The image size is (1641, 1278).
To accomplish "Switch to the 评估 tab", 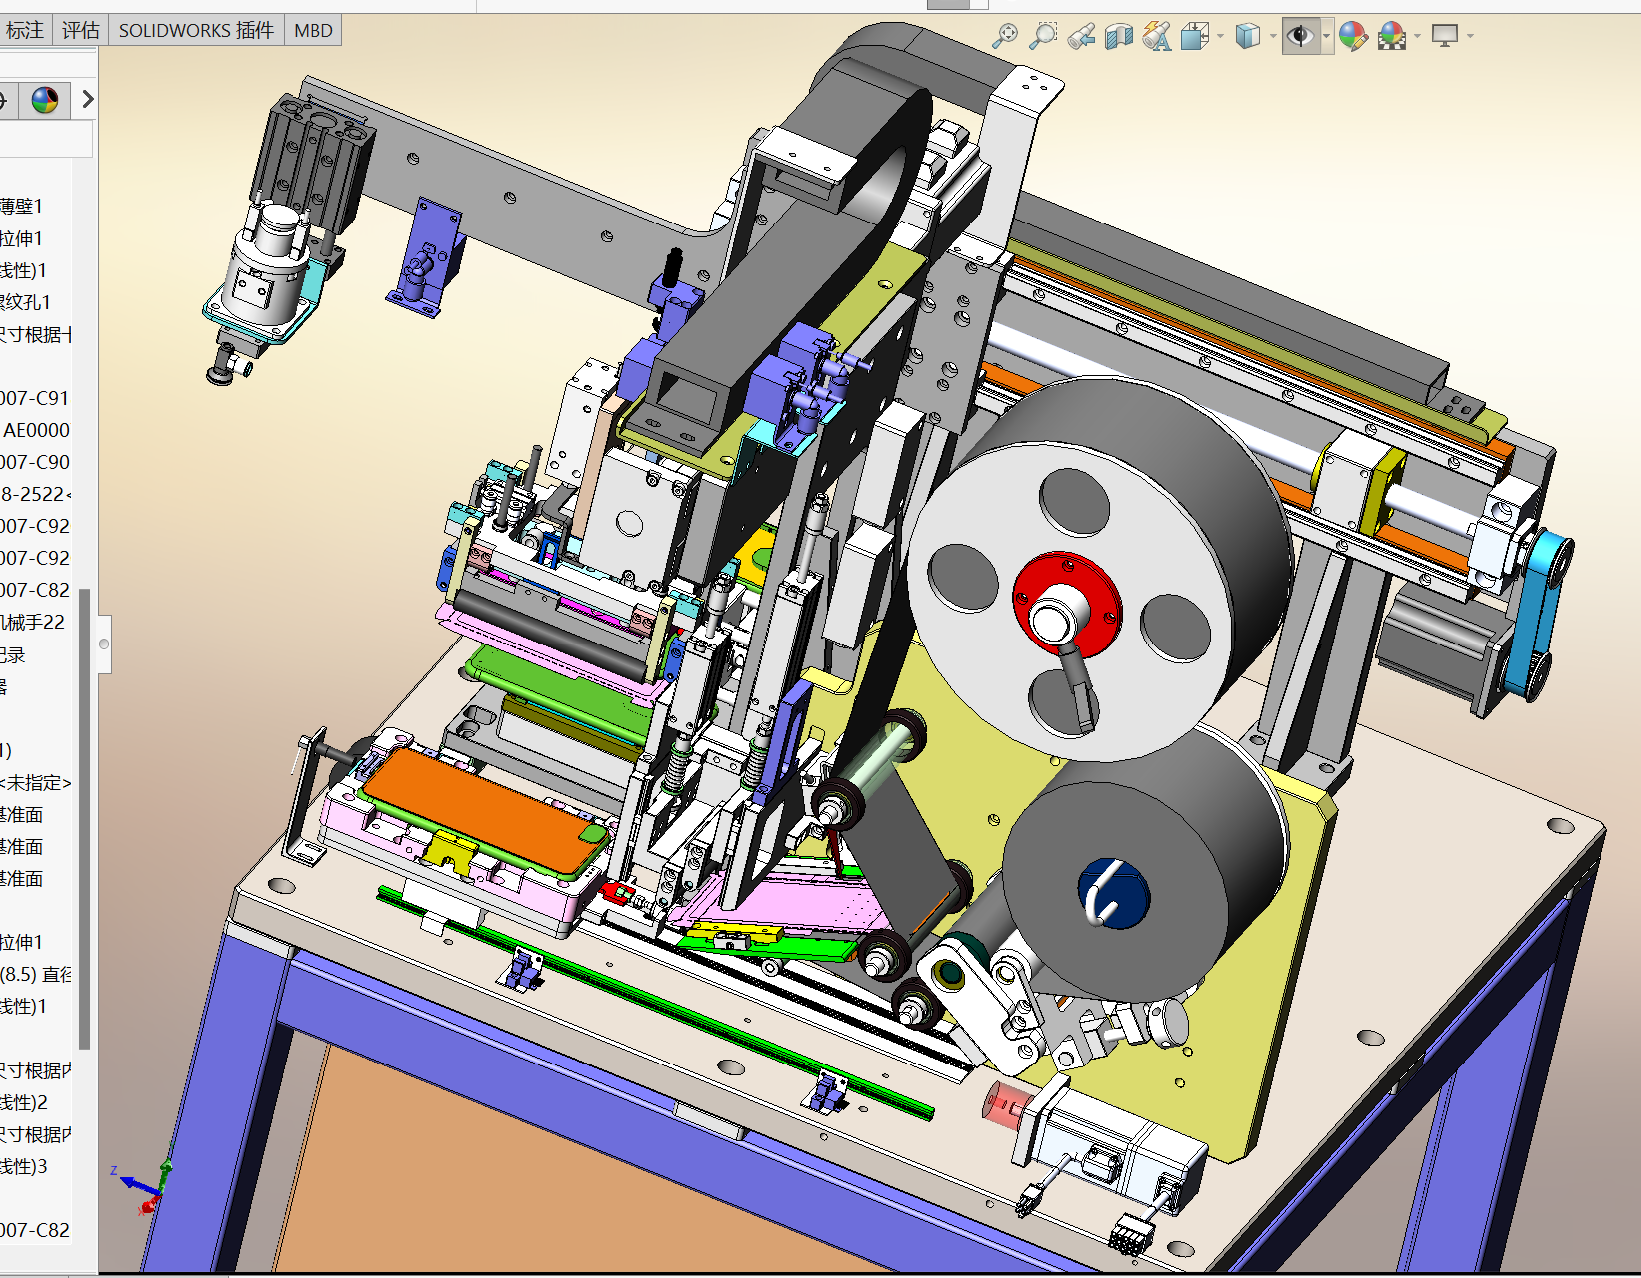I will 80,30.
